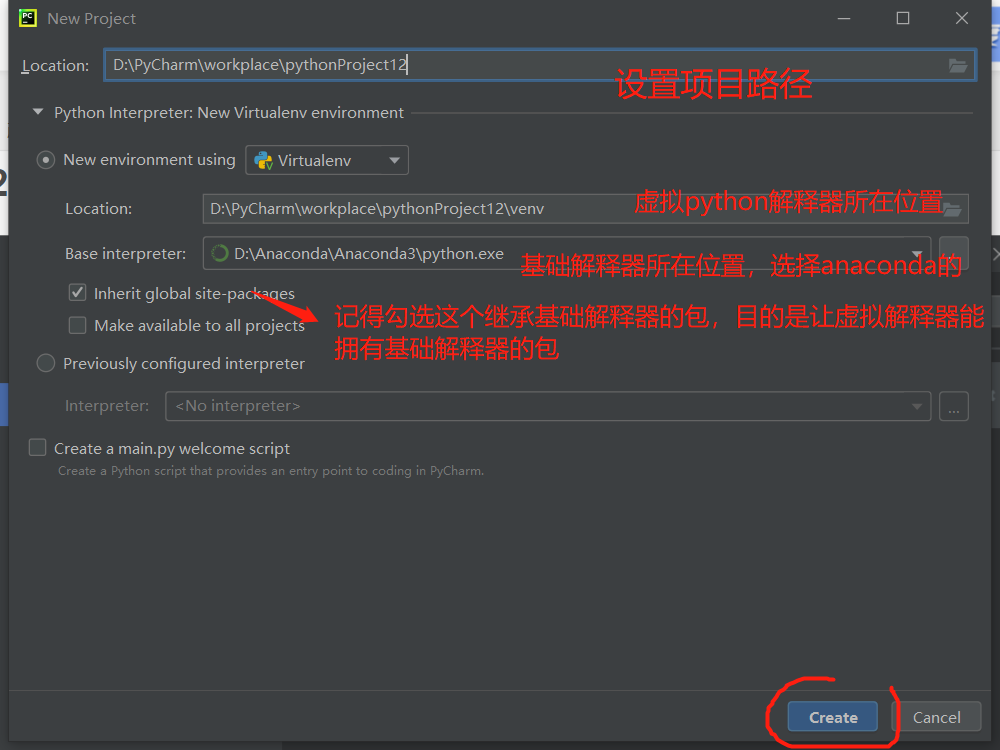
Task: Click the Create button
Action: (832, 717)
